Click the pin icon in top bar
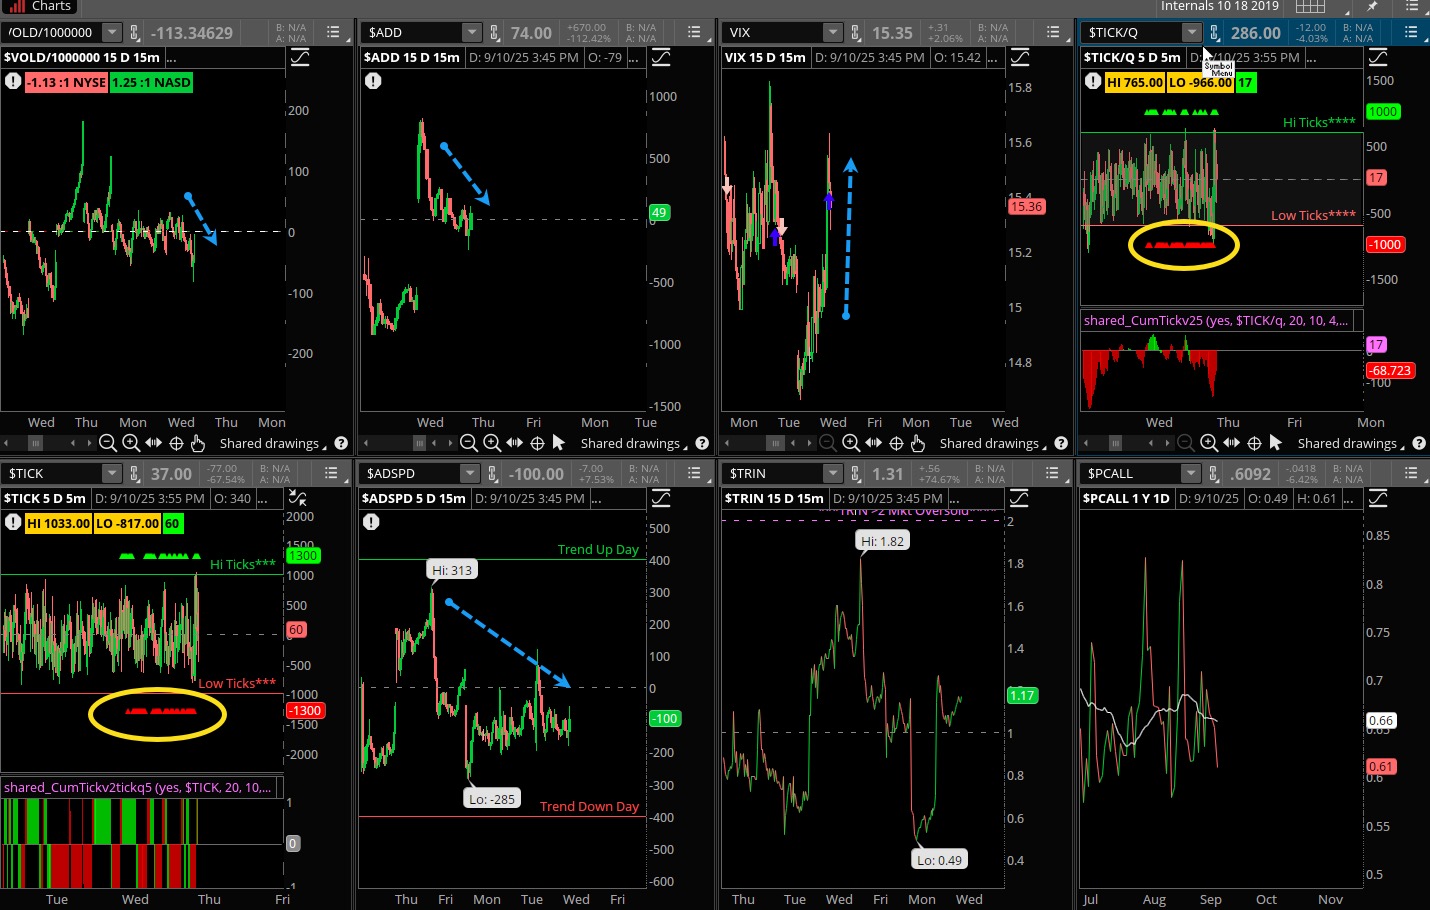 pyautogui.click(x=1372, y=7)
